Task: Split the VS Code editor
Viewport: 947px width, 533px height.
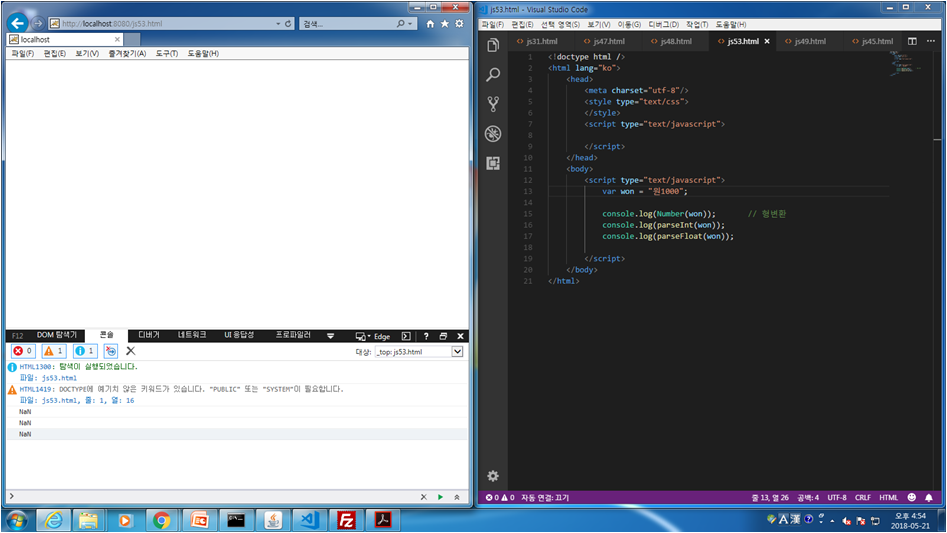Action: tap(912, 41)
